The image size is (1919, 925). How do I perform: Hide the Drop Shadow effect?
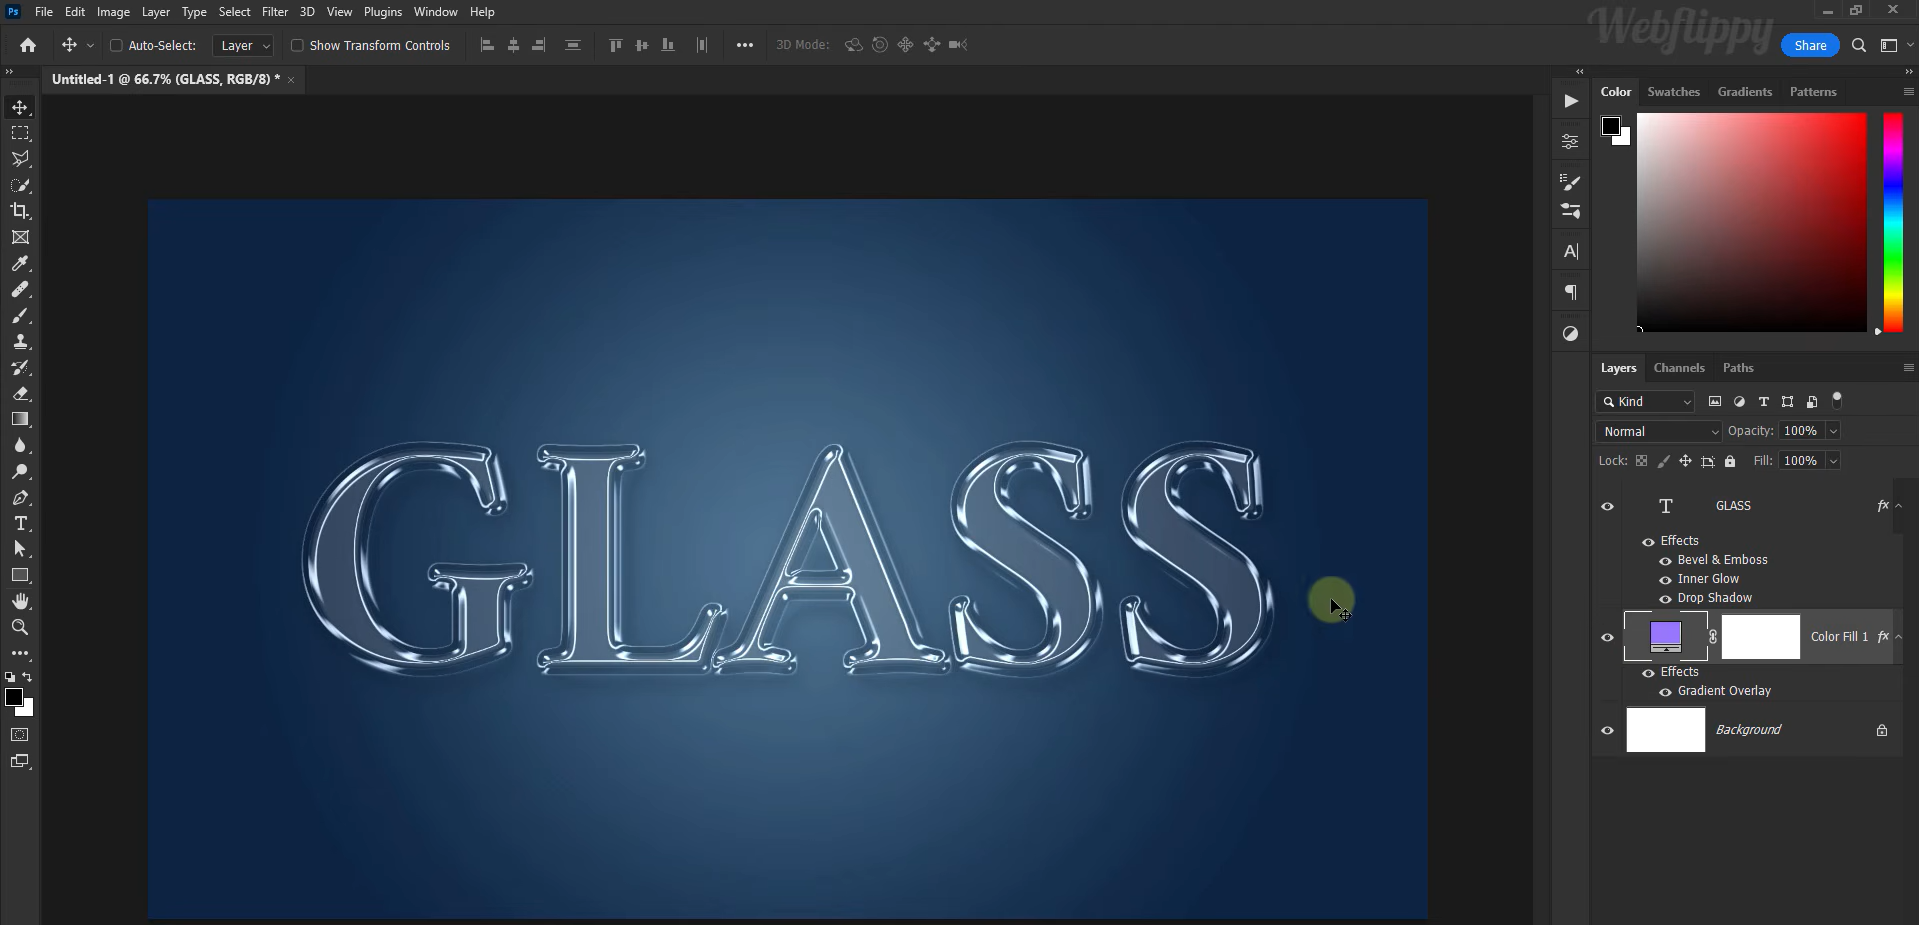point(1665,599)
